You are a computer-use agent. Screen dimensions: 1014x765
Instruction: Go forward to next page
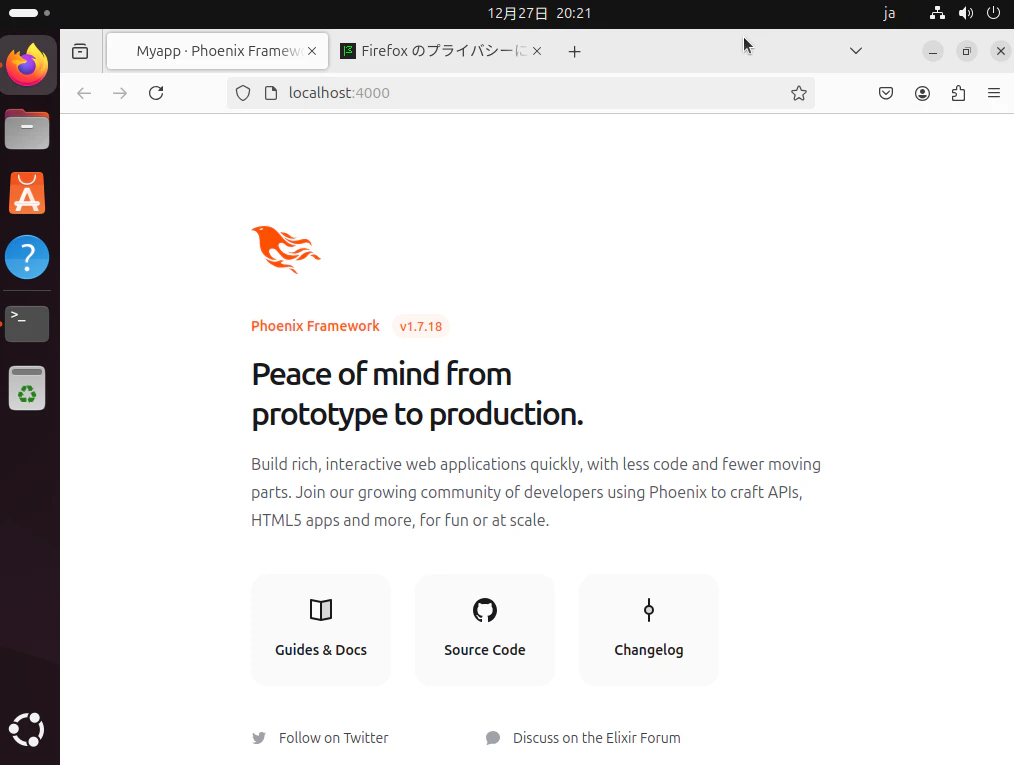(120, 93)
